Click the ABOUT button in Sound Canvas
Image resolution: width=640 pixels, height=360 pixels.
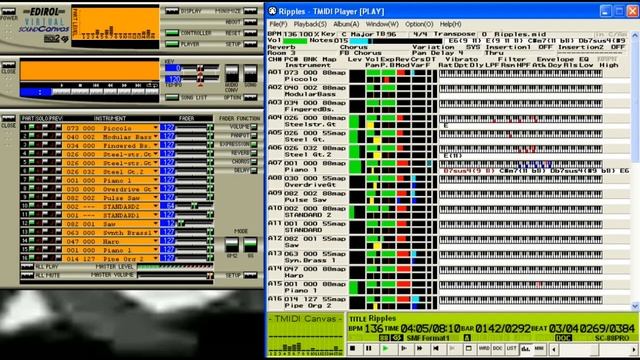coord(250,22)
